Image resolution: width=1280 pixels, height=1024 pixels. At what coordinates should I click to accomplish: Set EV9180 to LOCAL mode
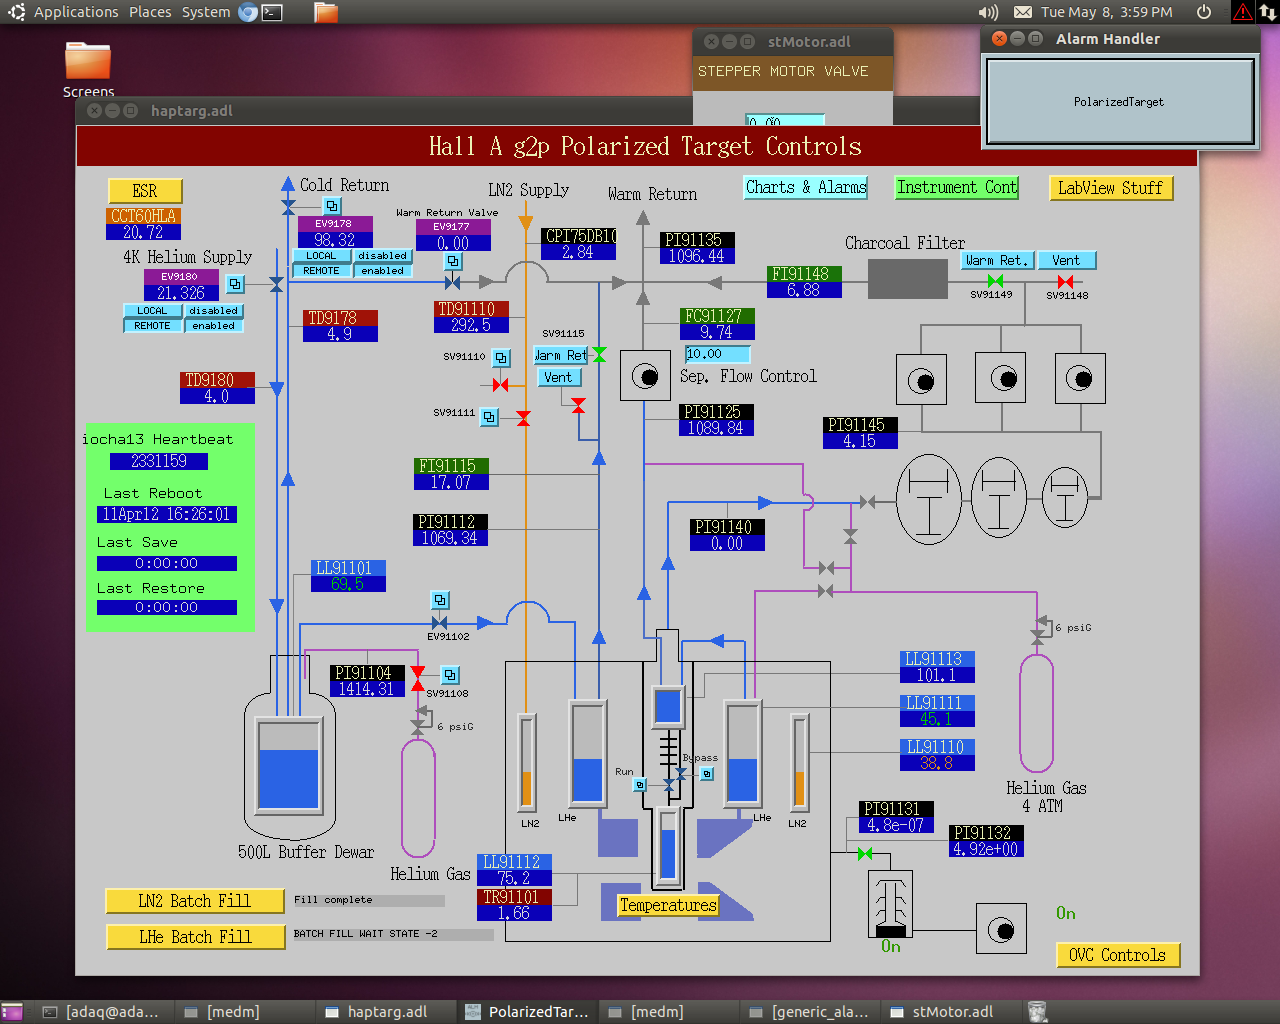pos(152,311)
